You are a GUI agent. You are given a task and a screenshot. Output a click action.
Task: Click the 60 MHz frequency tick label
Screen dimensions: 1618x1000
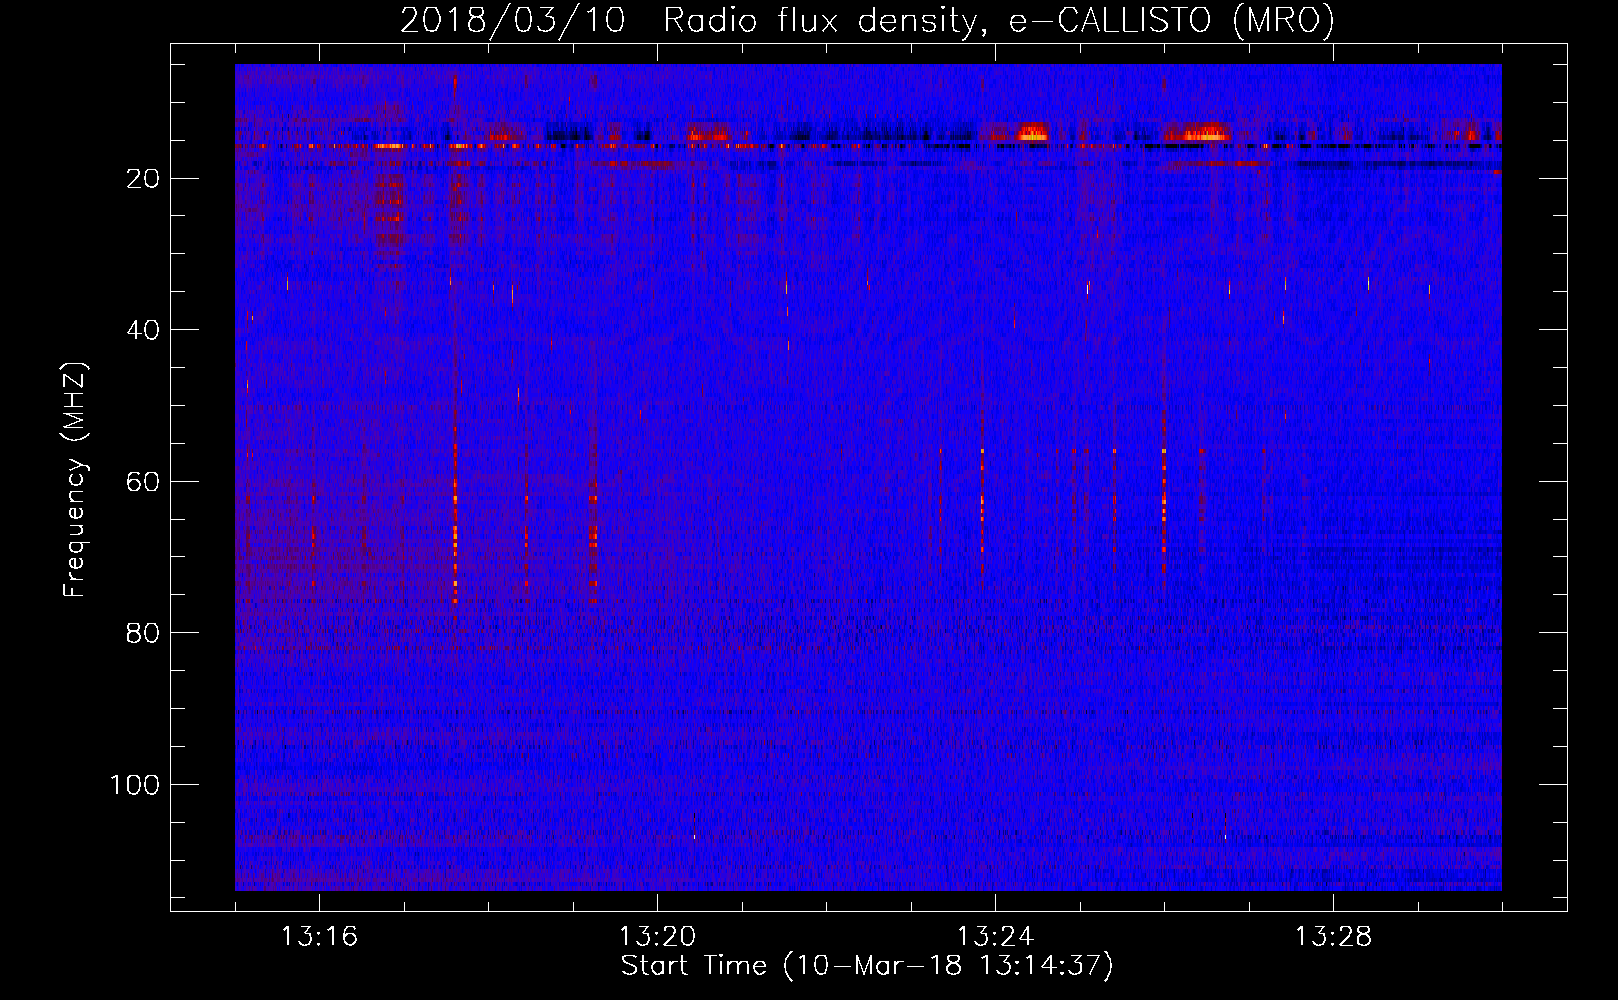pos(143,482)
